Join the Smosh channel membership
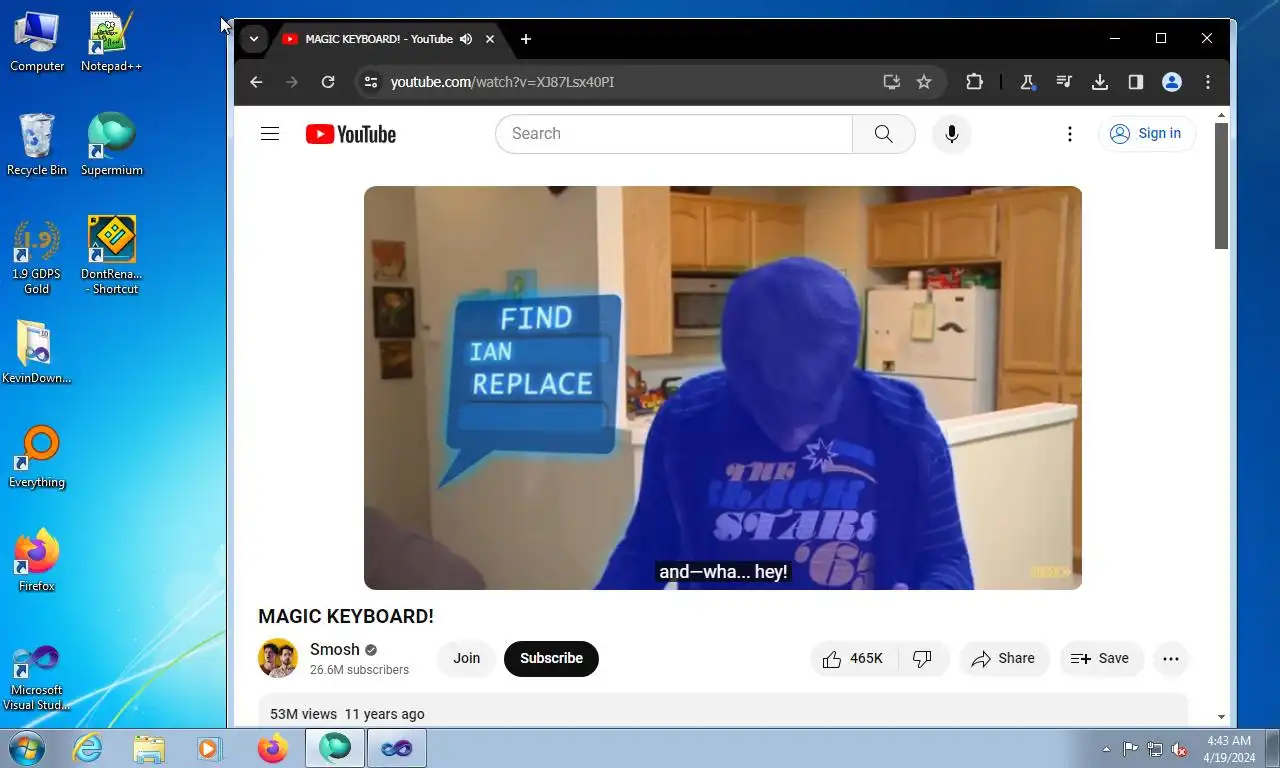Image resolution: width=1280 pixels, height=768 pixels. (467, 659)
